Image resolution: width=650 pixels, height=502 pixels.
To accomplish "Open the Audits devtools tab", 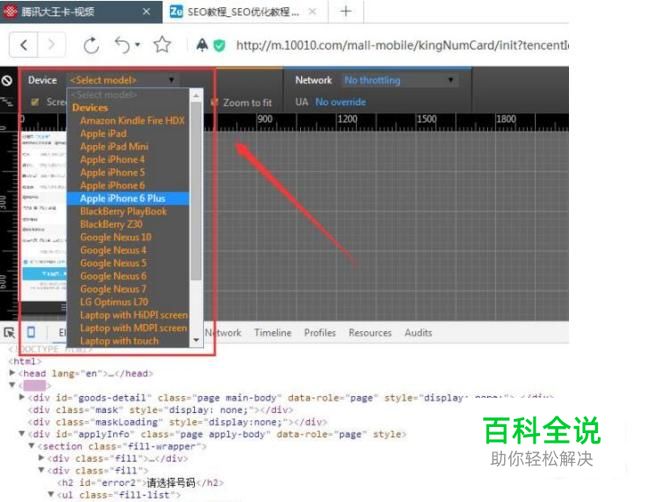I will 418,332.
